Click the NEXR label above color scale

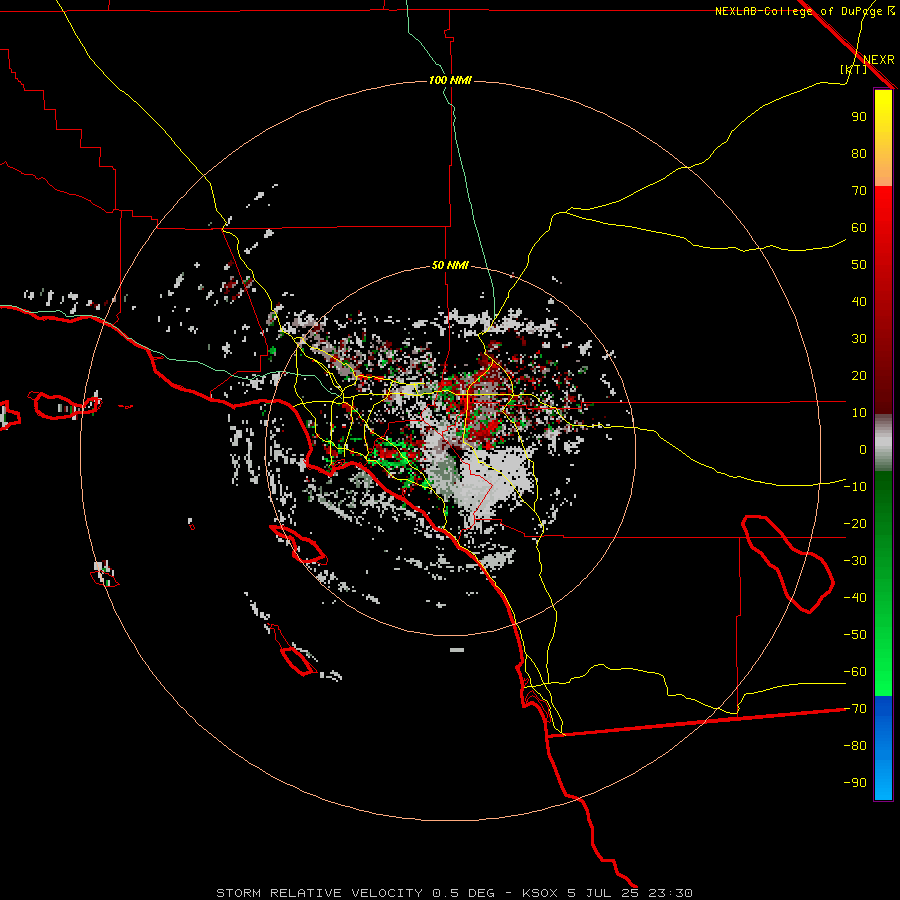click(x=879, y=60)
